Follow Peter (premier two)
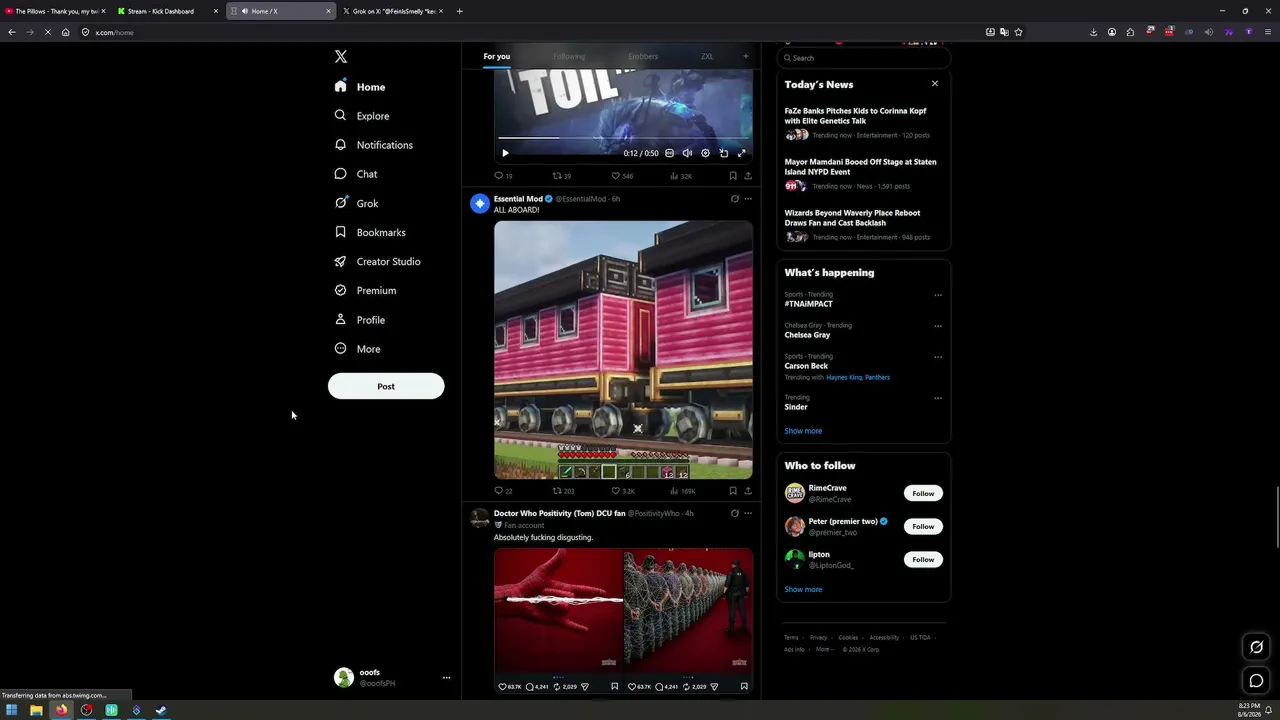 click(923, 526)
